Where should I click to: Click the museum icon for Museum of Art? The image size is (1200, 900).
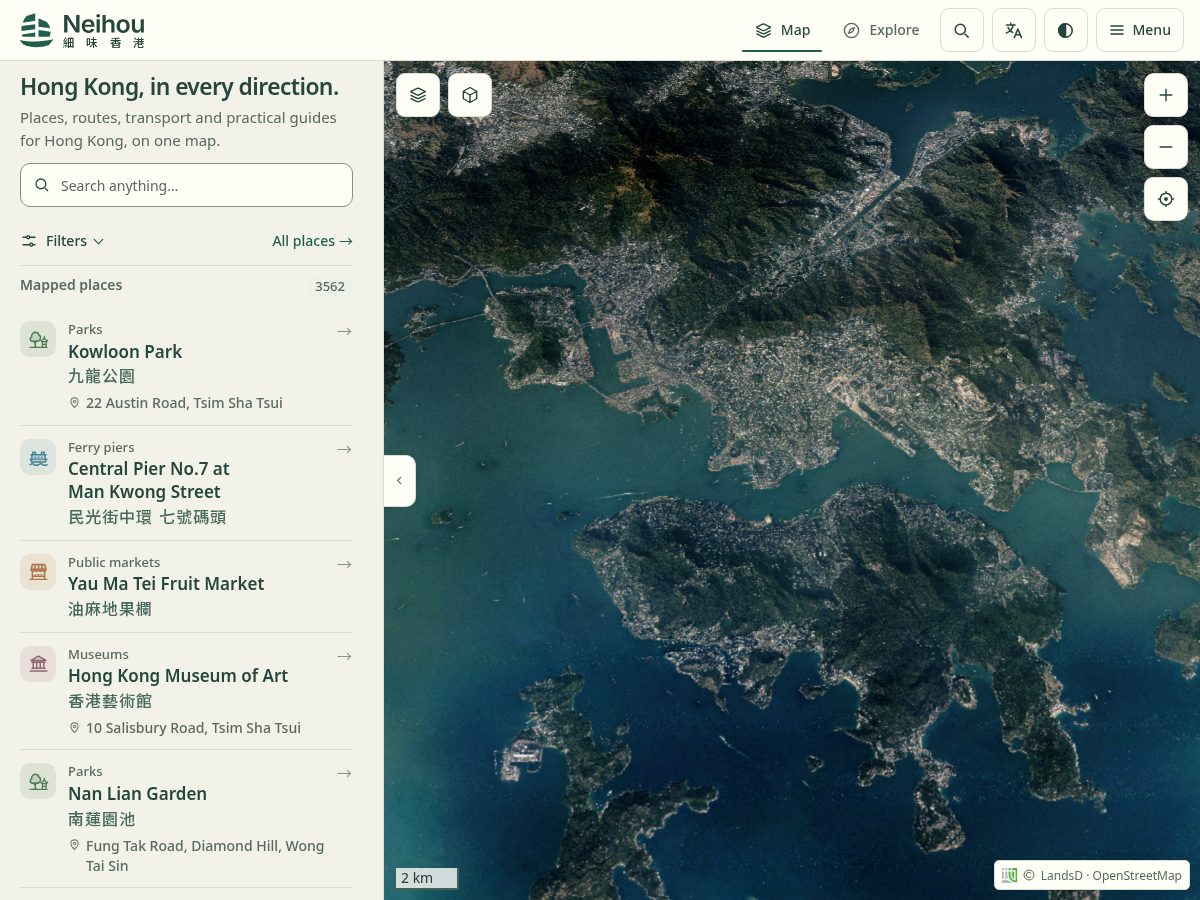[38, 664]
